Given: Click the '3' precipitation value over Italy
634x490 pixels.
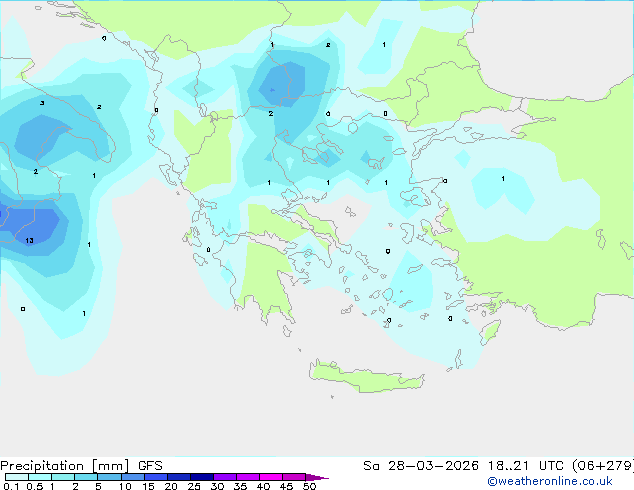Looking at the screenshot, I should click(x=42, y=103).
